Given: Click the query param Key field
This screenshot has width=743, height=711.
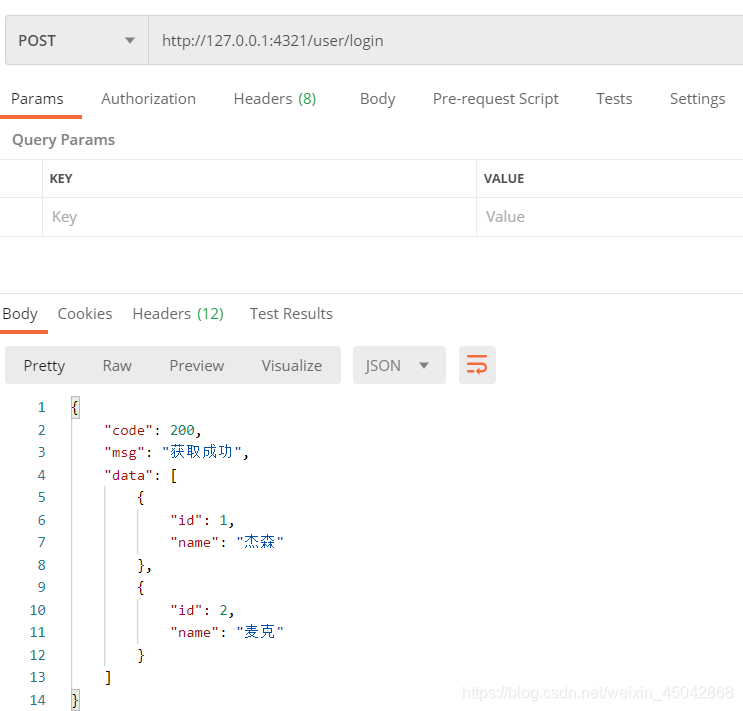Looking at the screenshot, I should [258, 217].
